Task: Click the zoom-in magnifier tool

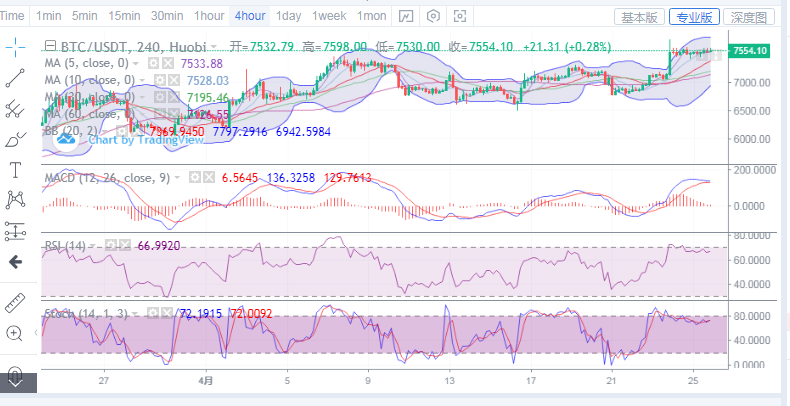Action: 15,332
